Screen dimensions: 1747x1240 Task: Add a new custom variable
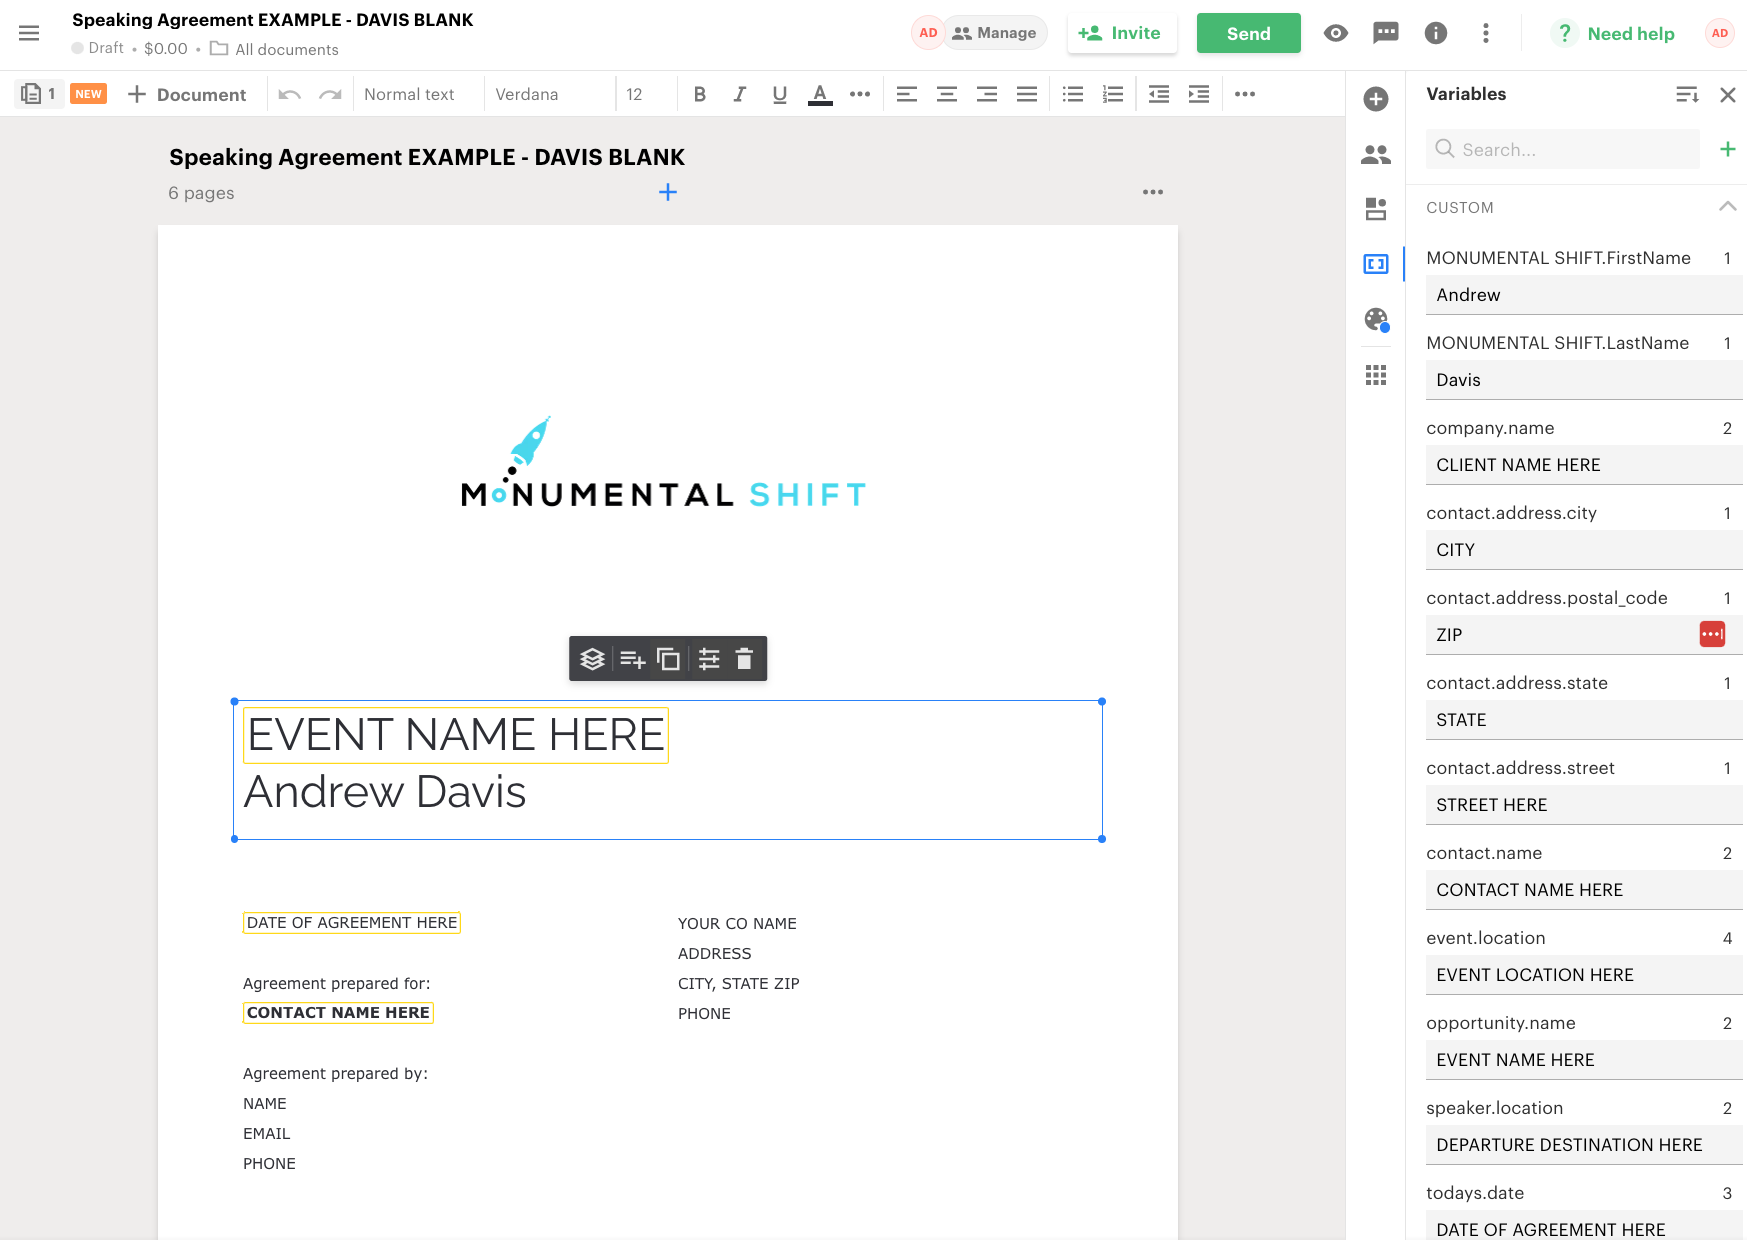click(1728, 149)
